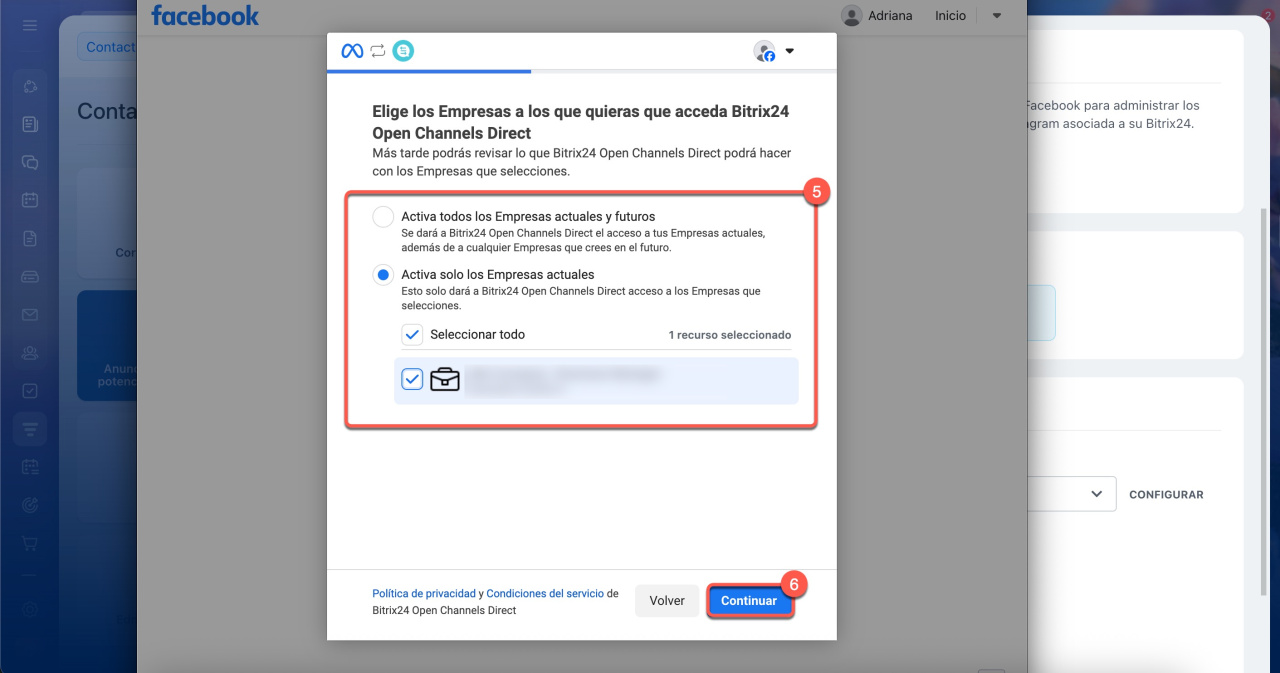Click the briefcase icon in the business row

click(445, 380)
